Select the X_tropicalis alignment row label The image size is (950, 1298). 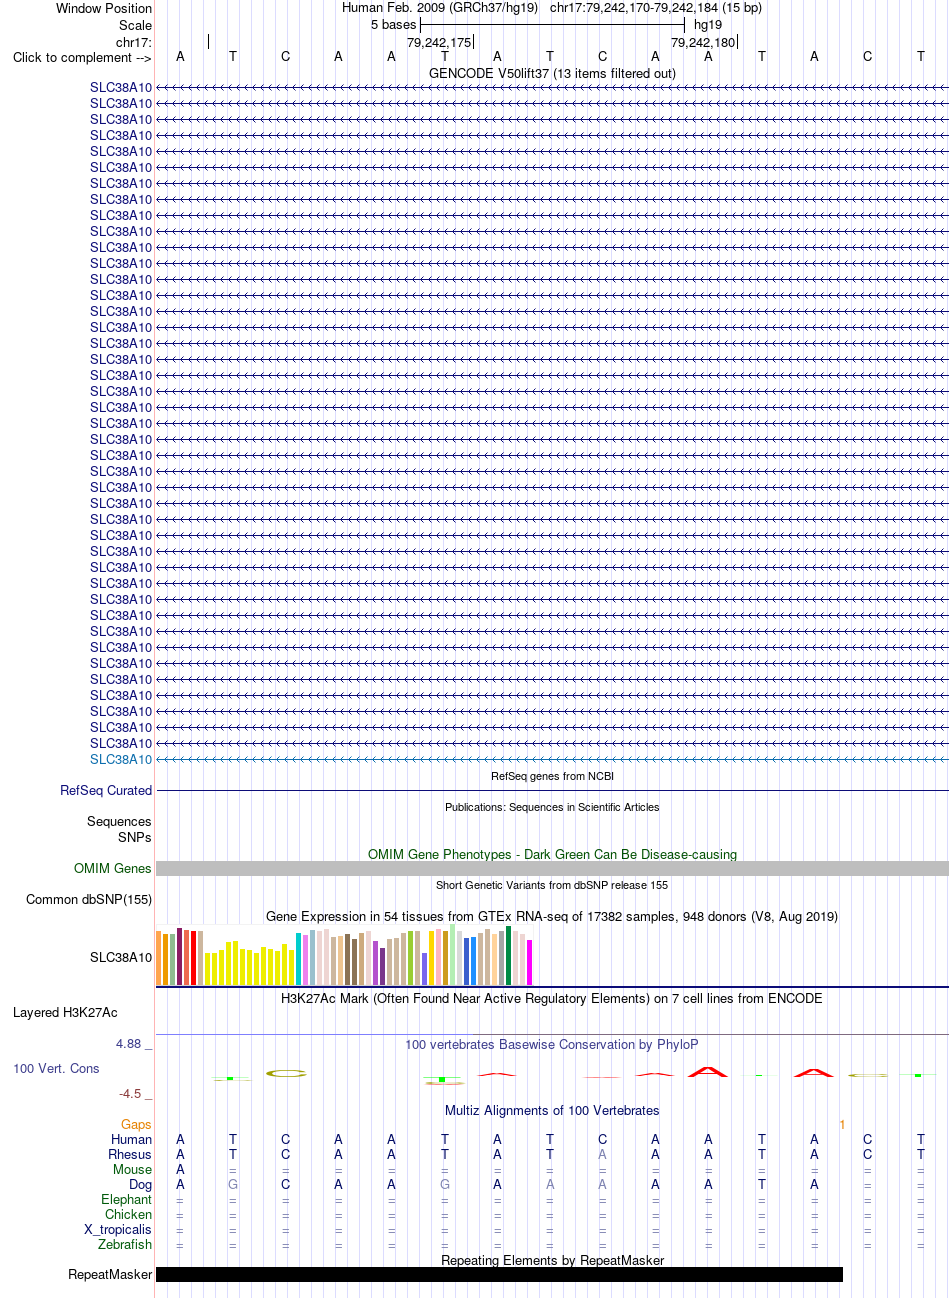[118, 1229]
